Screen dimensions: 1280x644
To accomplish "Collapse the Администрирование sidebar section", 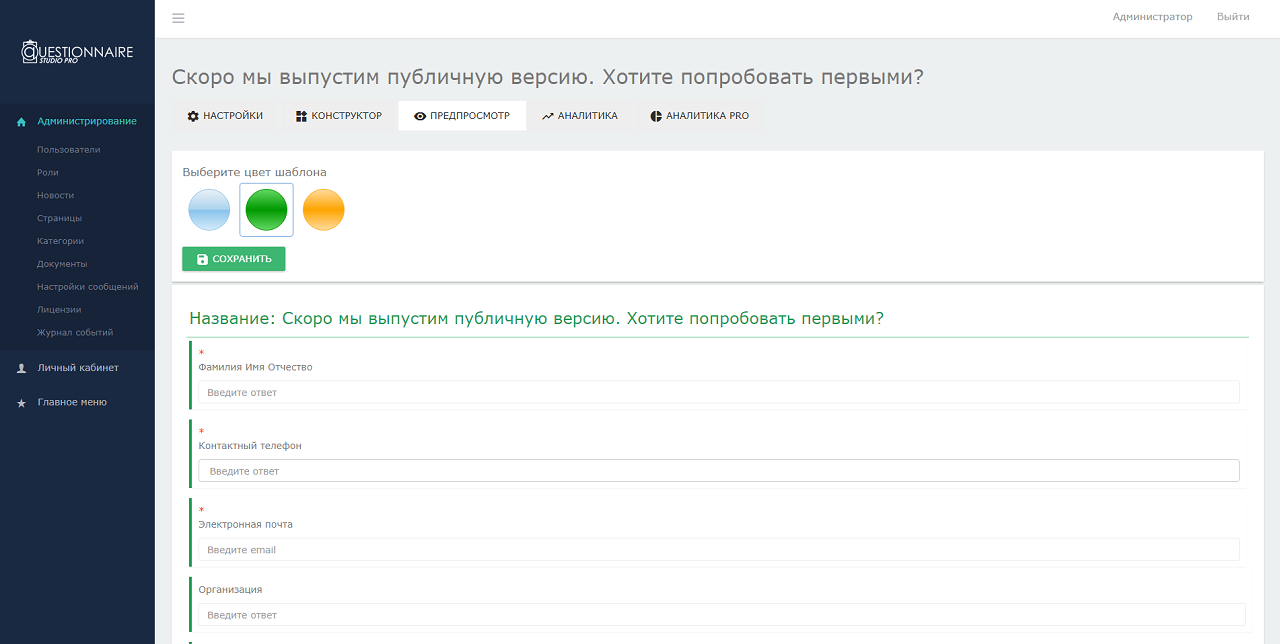I will 86,120.
